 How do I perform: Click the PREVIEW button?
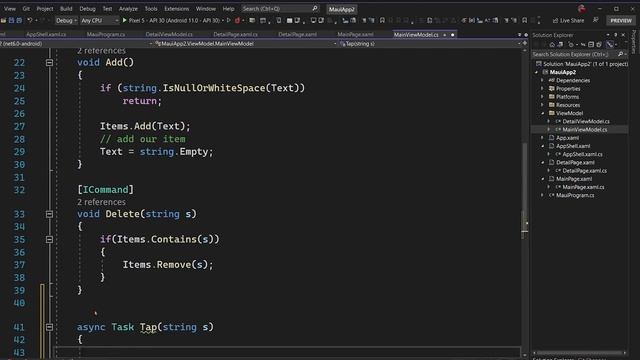621,20
